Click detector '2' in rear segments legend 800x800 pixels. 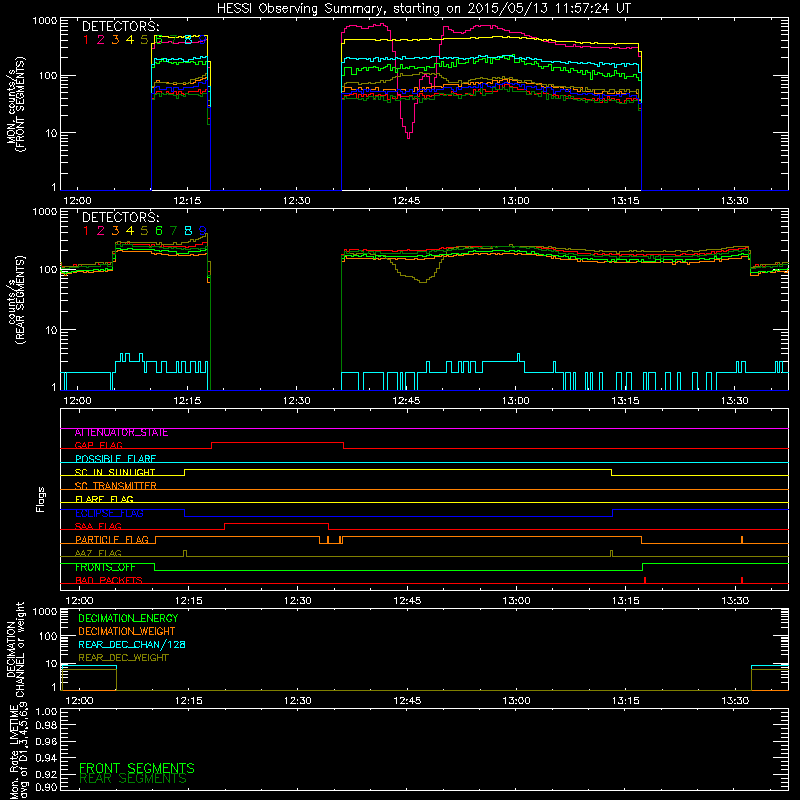pos(101,231)
